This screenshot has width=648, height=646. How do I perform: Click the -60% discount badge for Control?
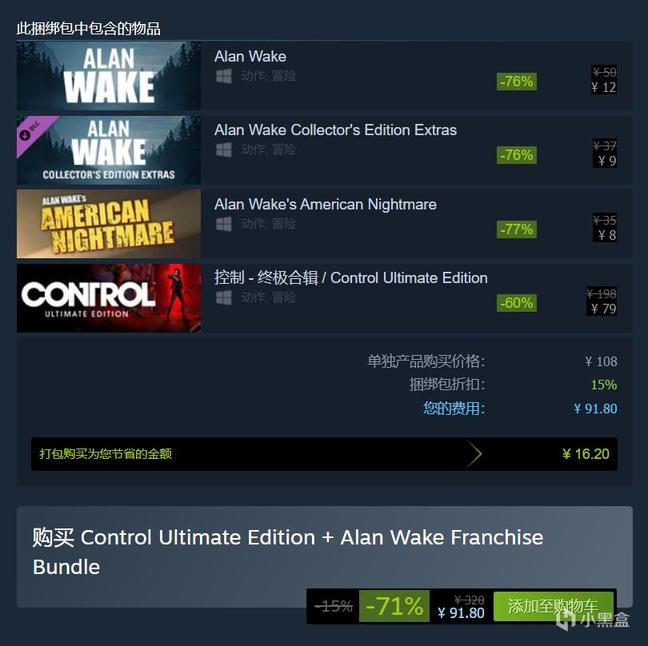[517, 303]
